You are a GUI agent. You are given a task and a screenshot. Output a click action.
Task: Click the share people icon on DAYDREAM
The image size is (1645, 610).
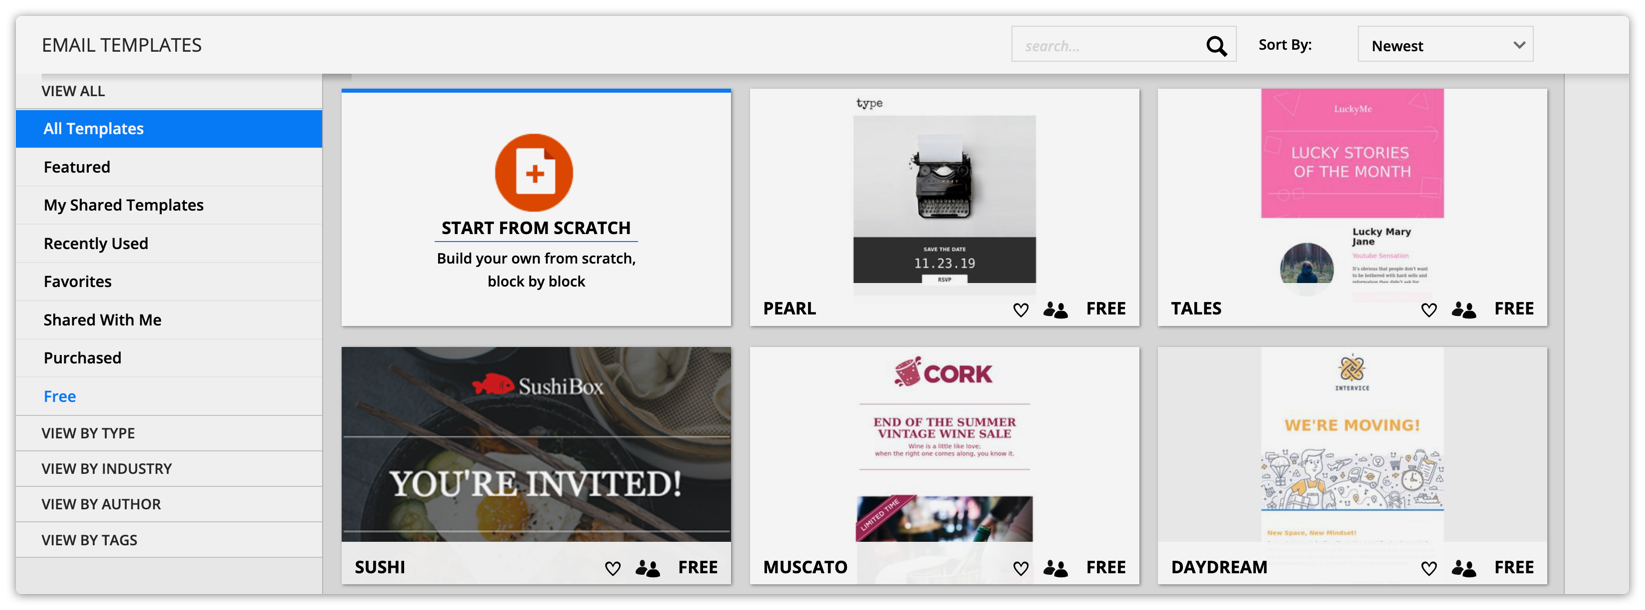[1464, 568]
